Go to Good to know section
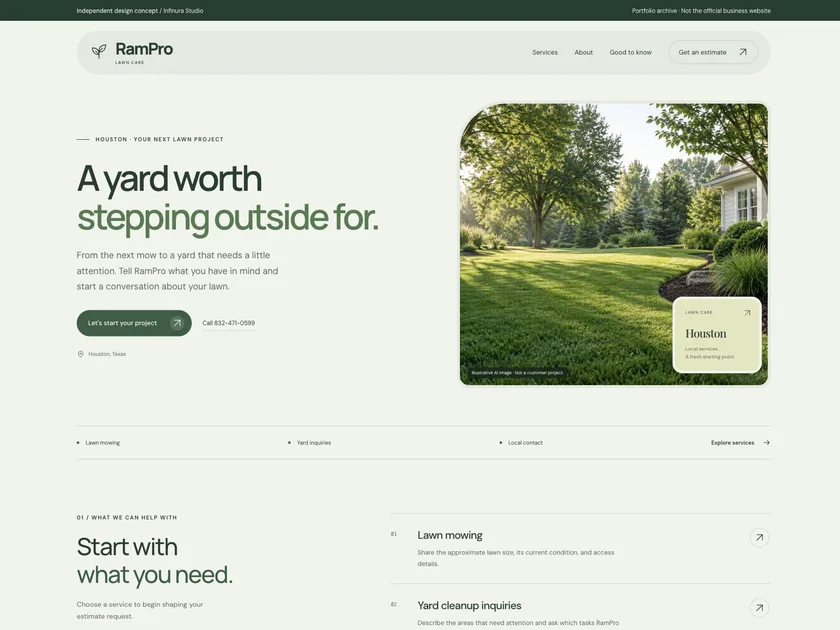840x630 pixels. point(631,52)
